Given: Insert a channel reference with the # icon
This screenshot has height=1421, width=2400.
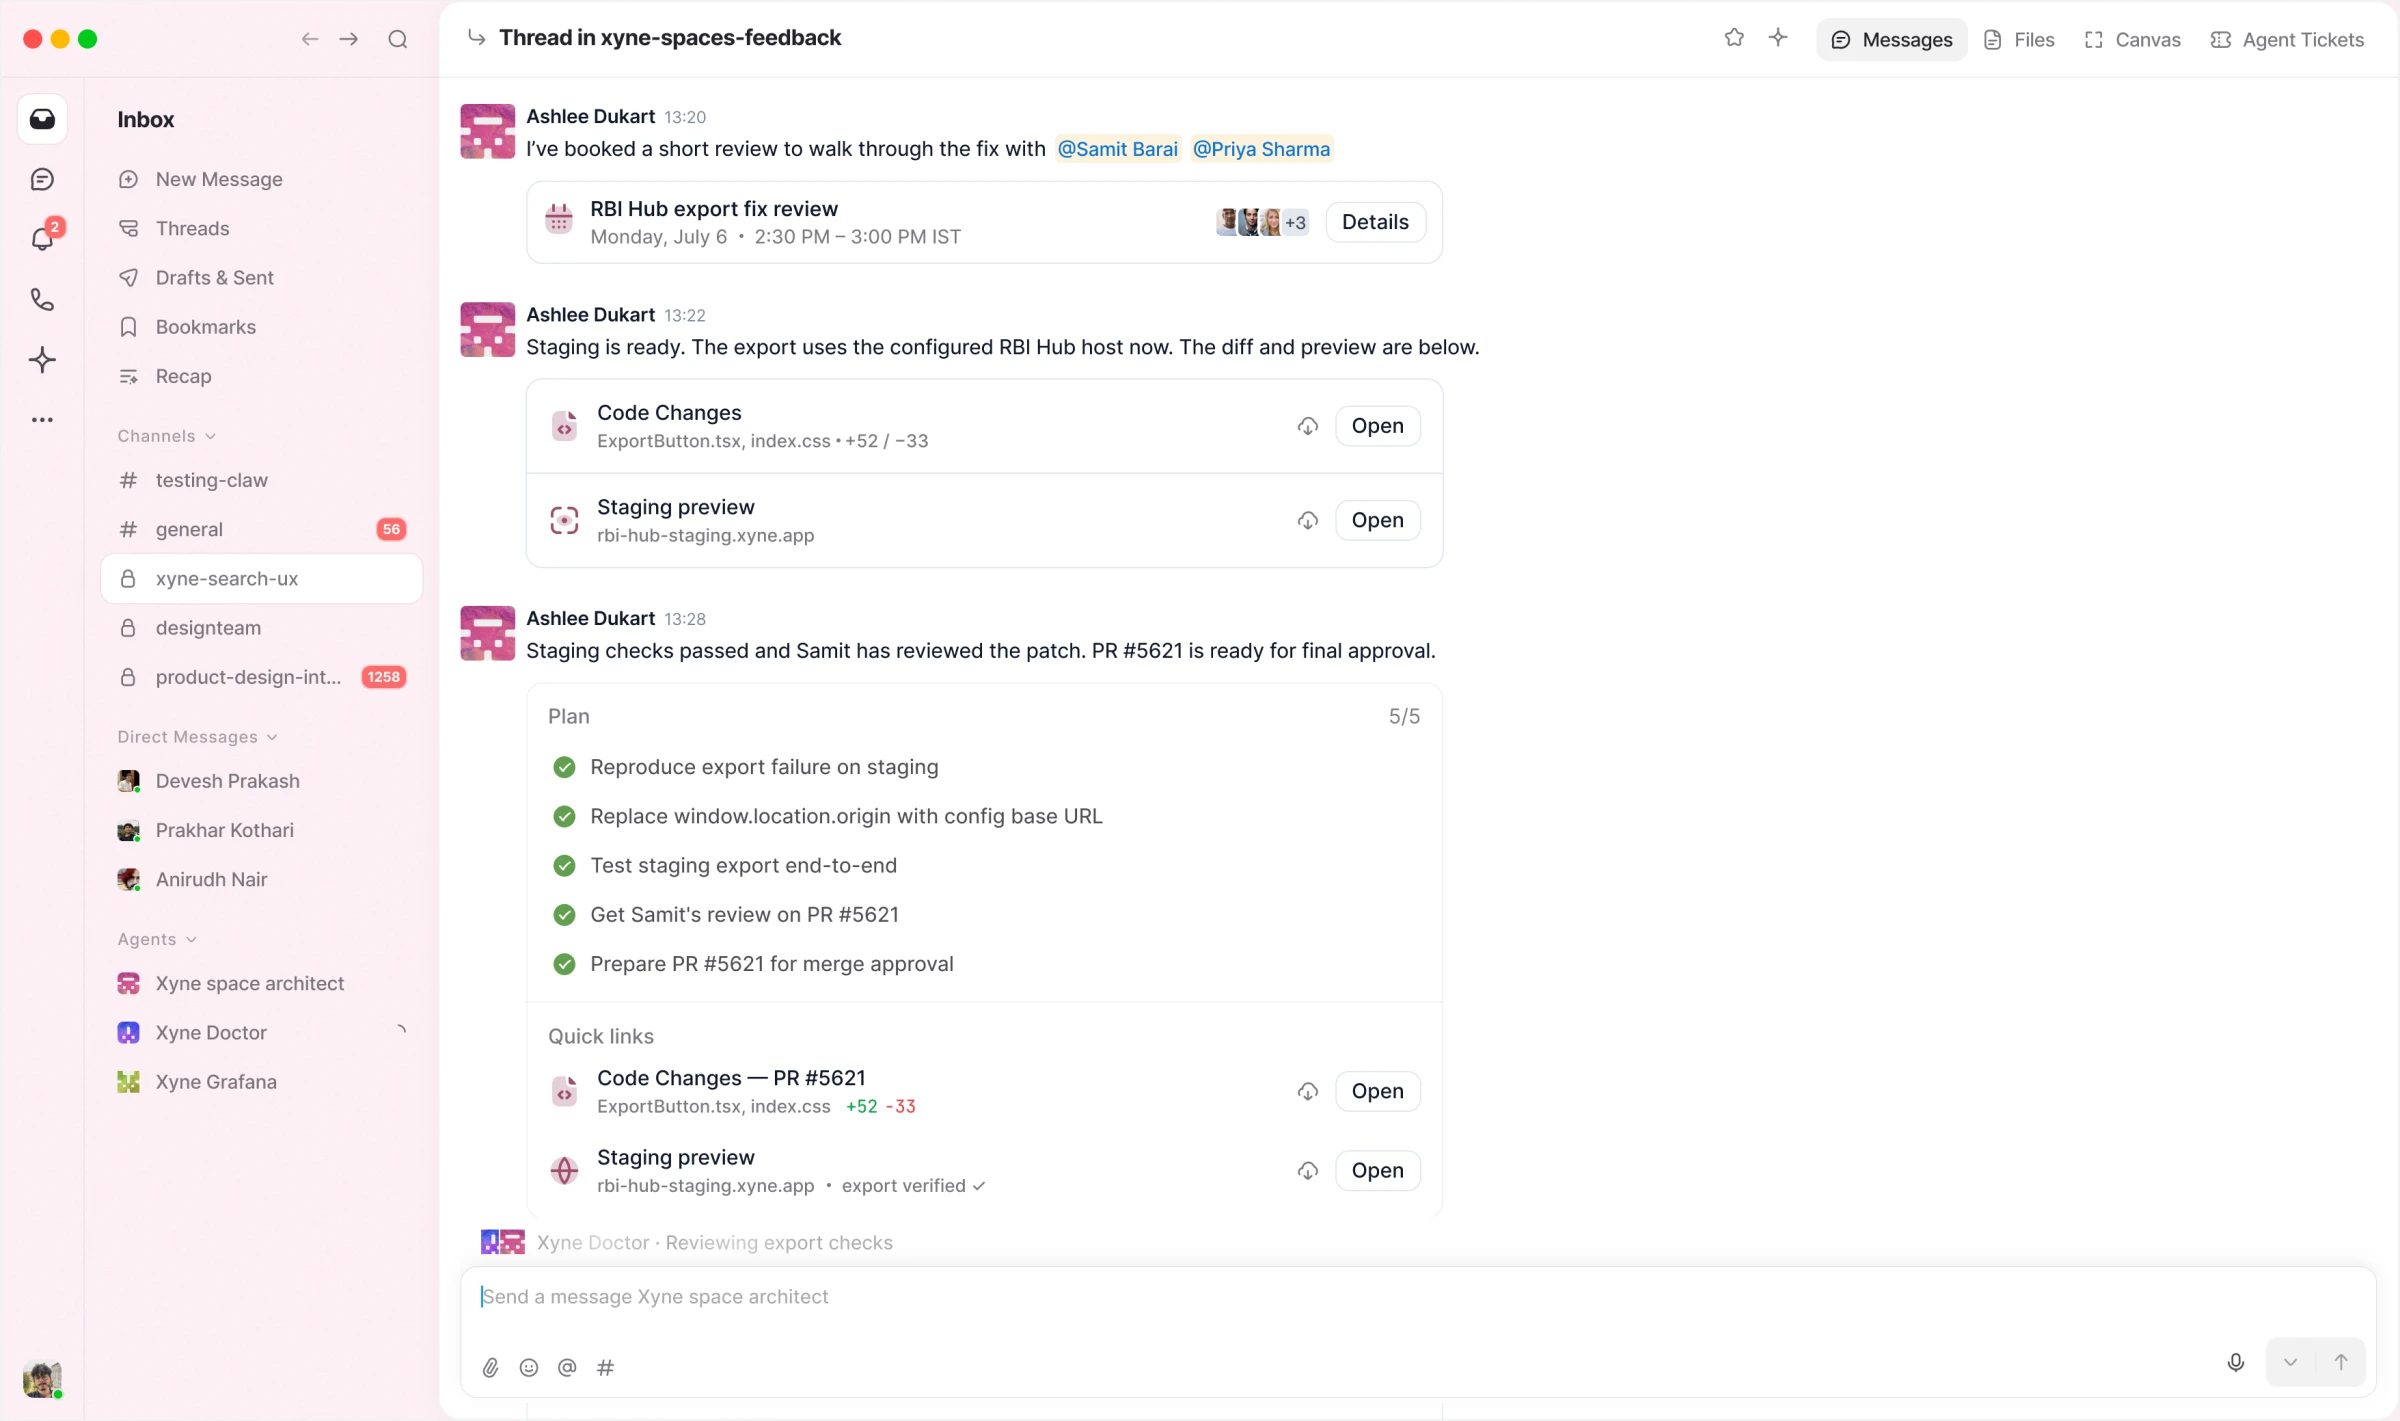Looking at the screenshot, I should point(605,1367).
